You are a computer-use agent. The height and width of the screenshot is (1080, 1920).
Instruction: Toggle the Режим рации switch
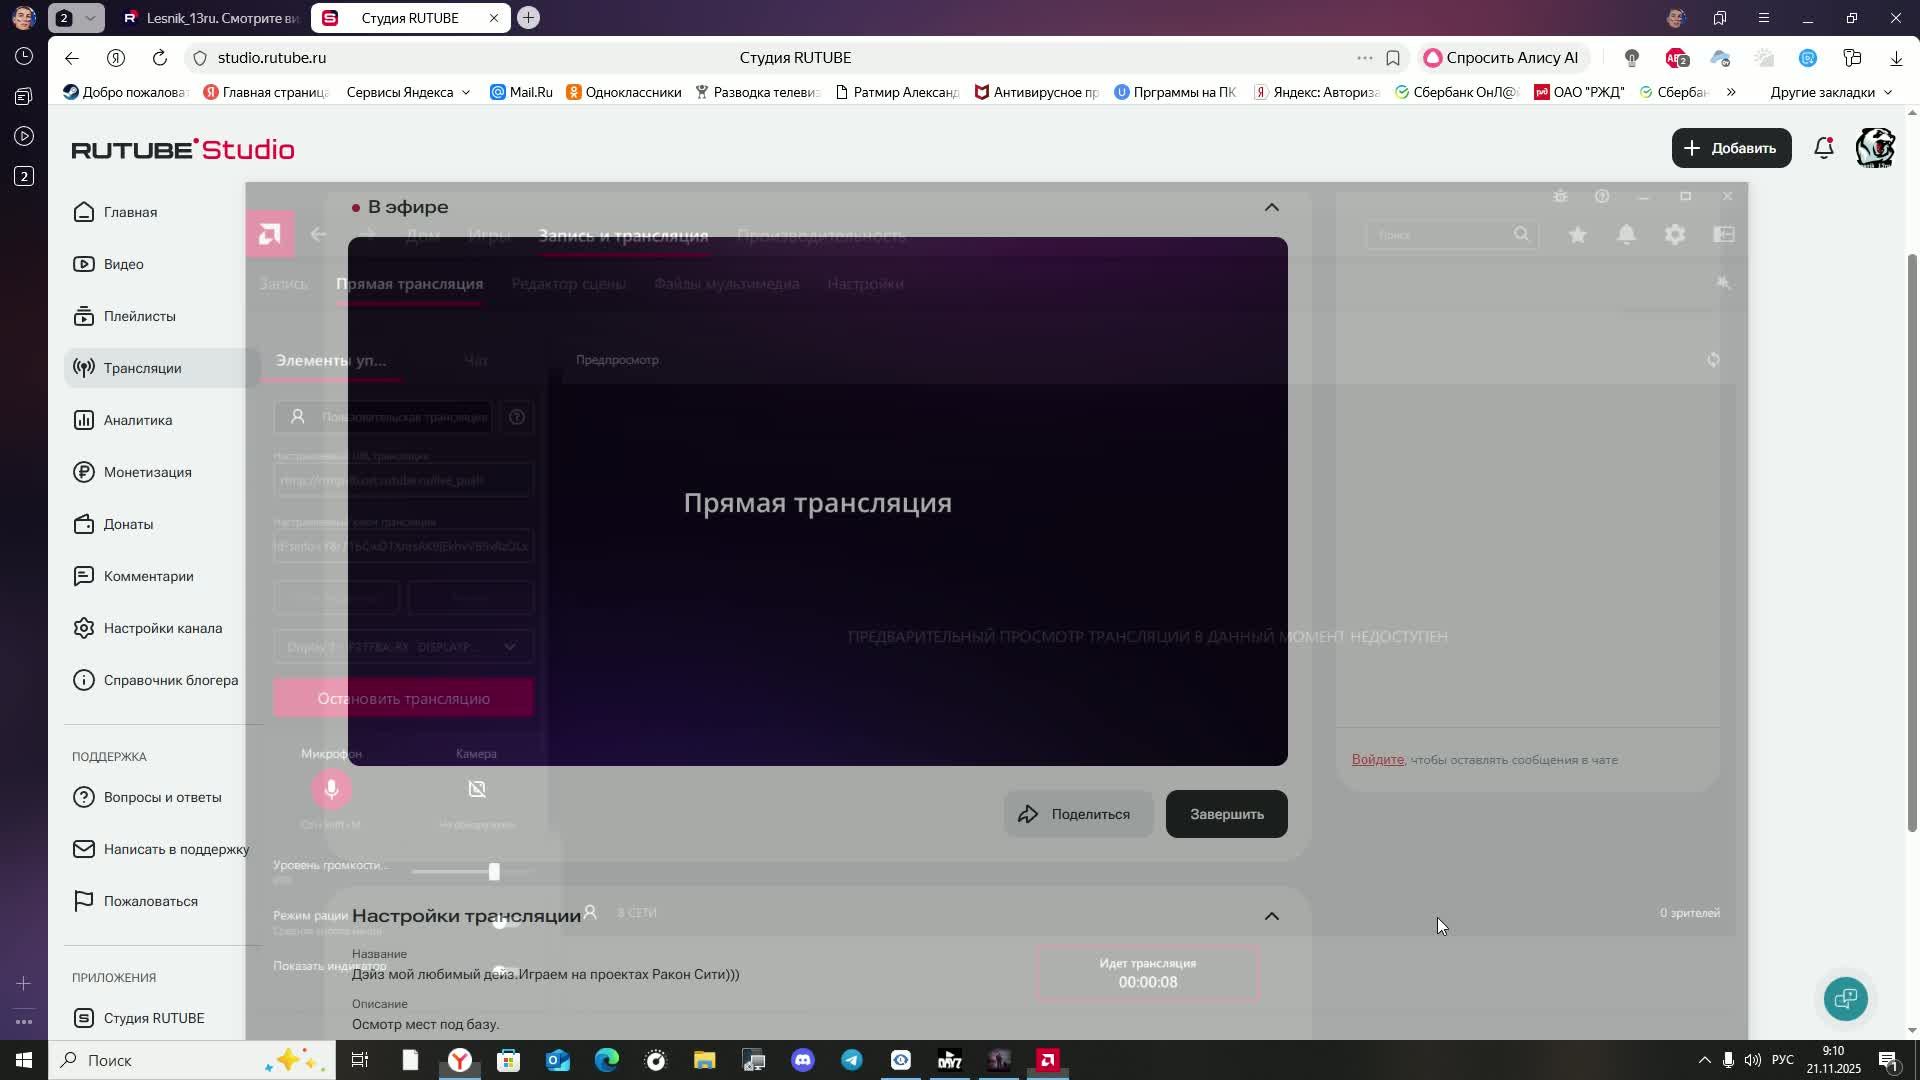pyautogui.click(x=506, y=921)
